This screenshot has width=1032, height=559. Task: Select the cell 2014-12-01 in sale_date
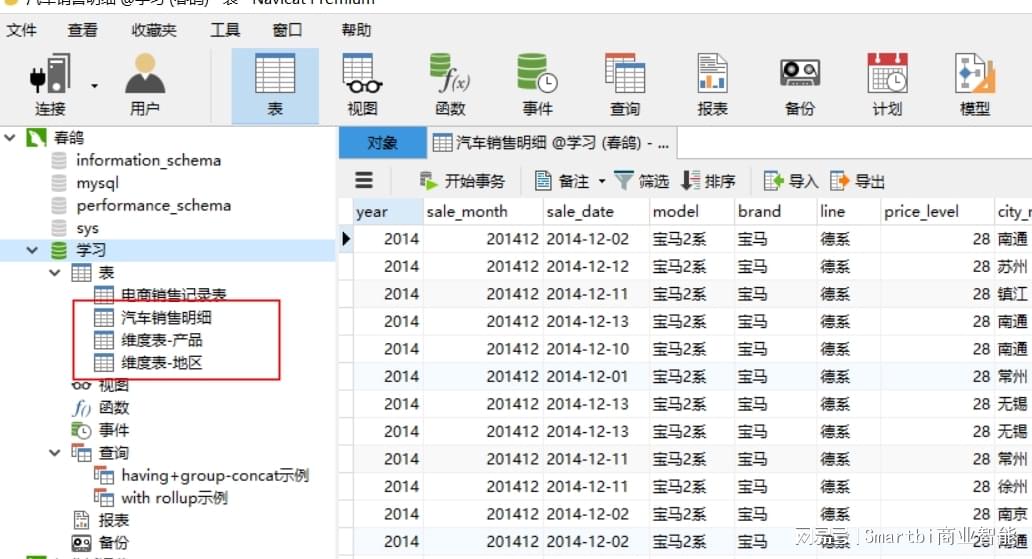point(596,376)
